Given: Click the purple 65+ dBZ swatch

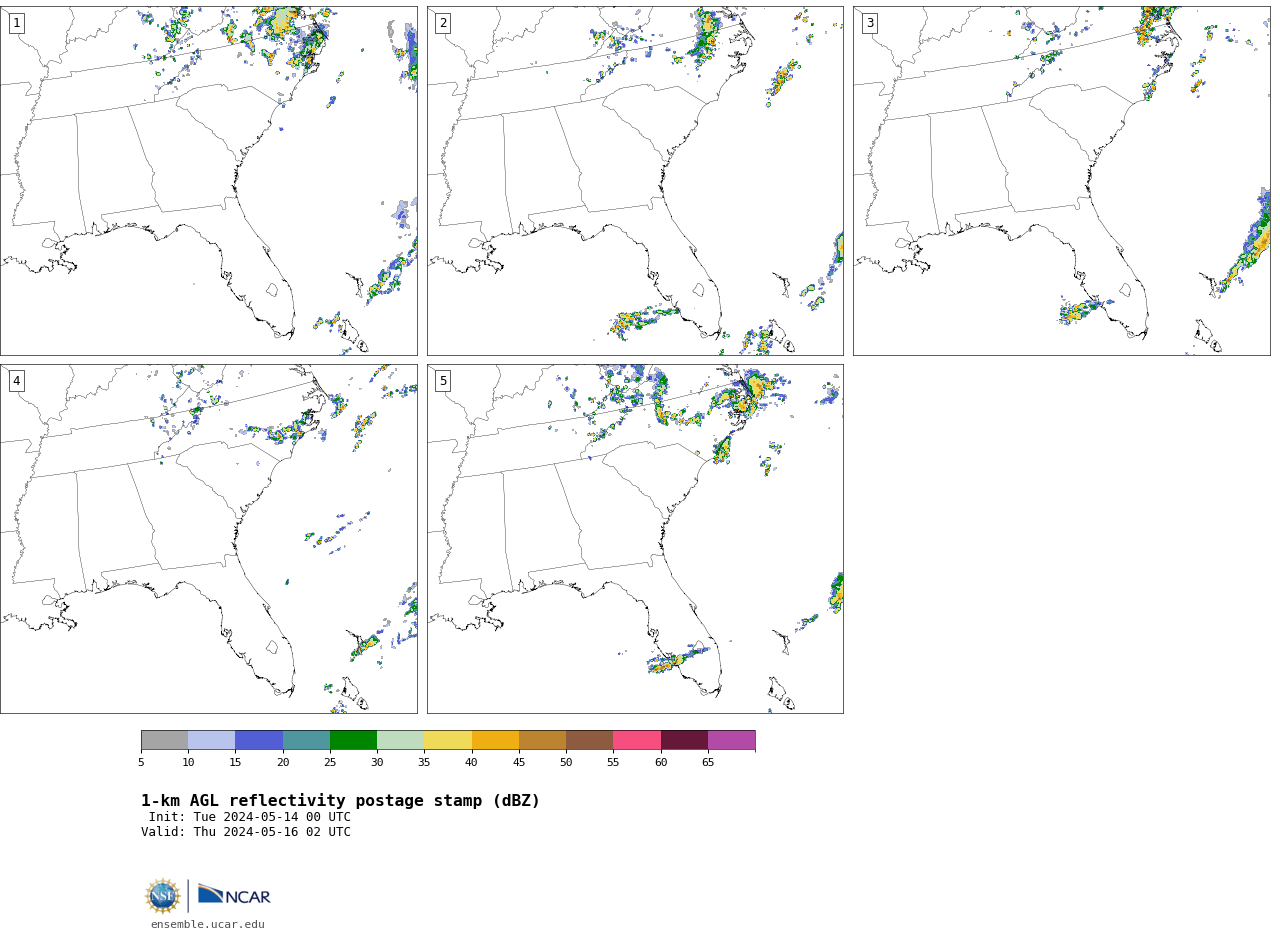Looking at the screenshot, I should click(732, 740).
